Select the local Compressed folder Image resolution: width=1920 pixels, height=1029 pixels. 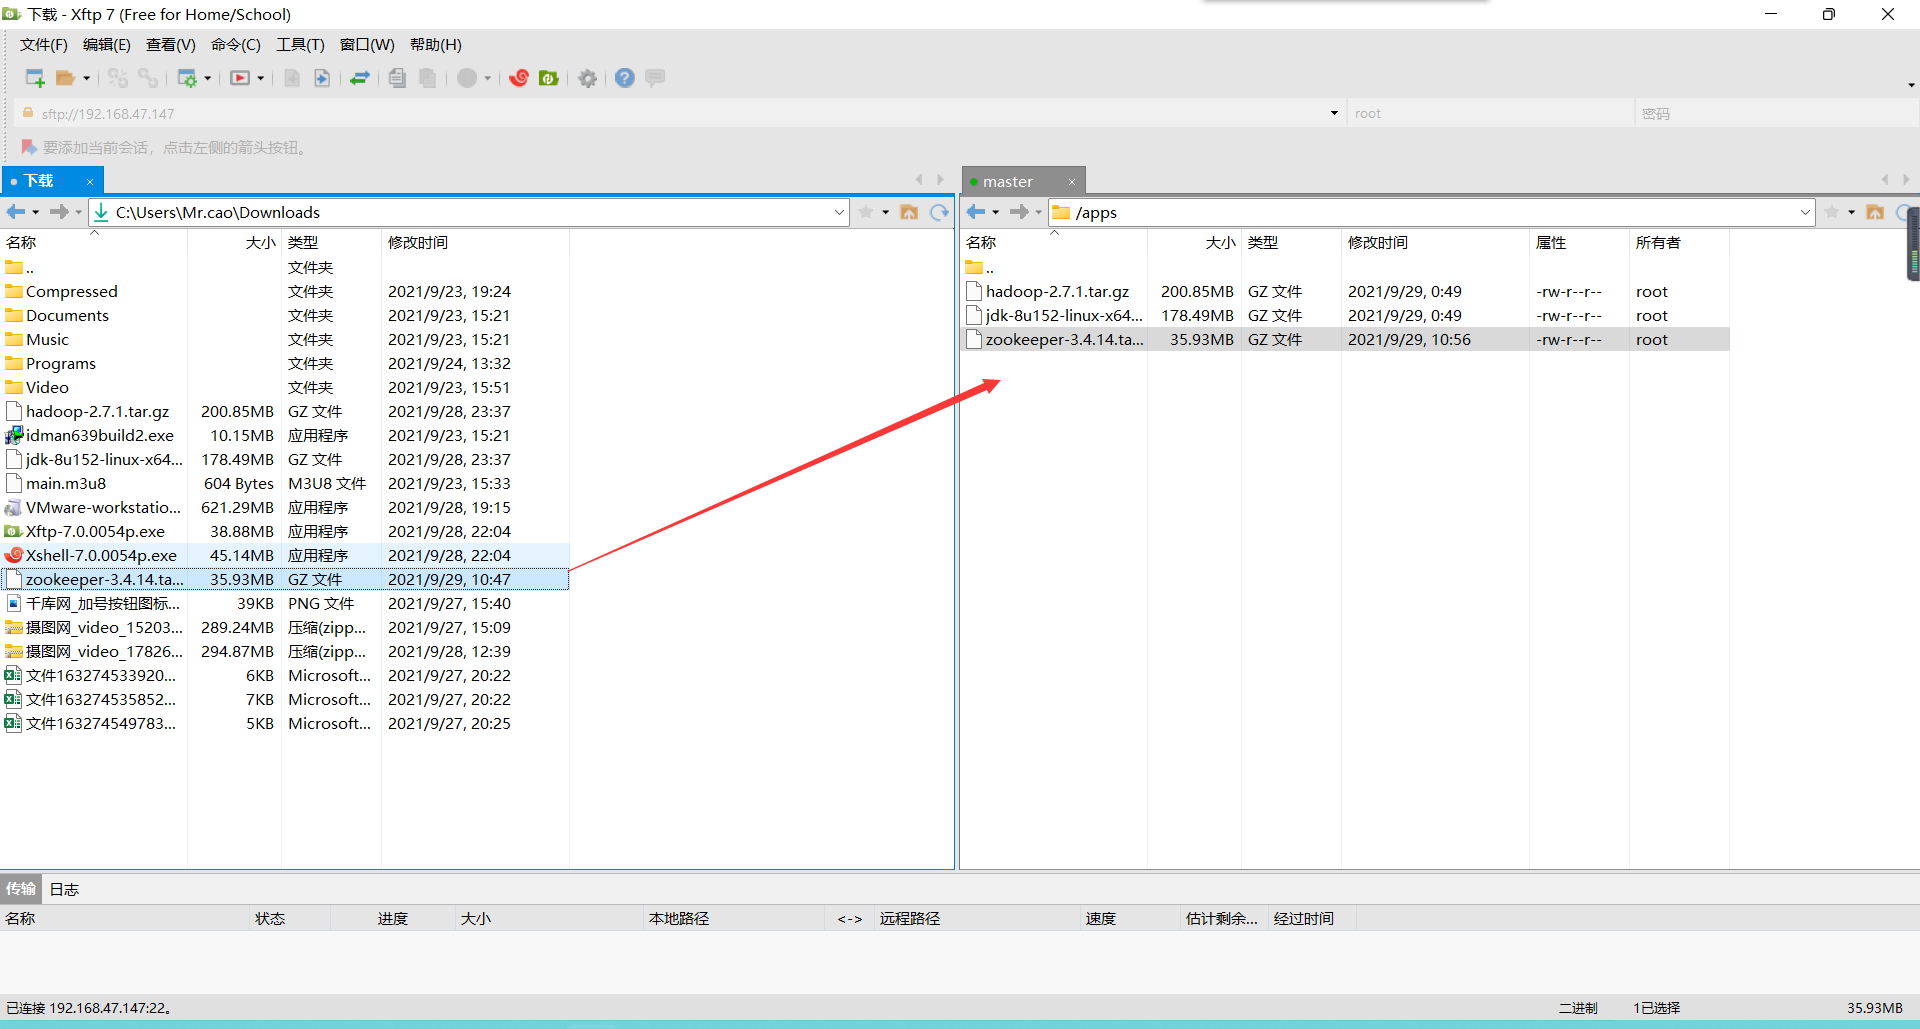[x=285, y=291]
